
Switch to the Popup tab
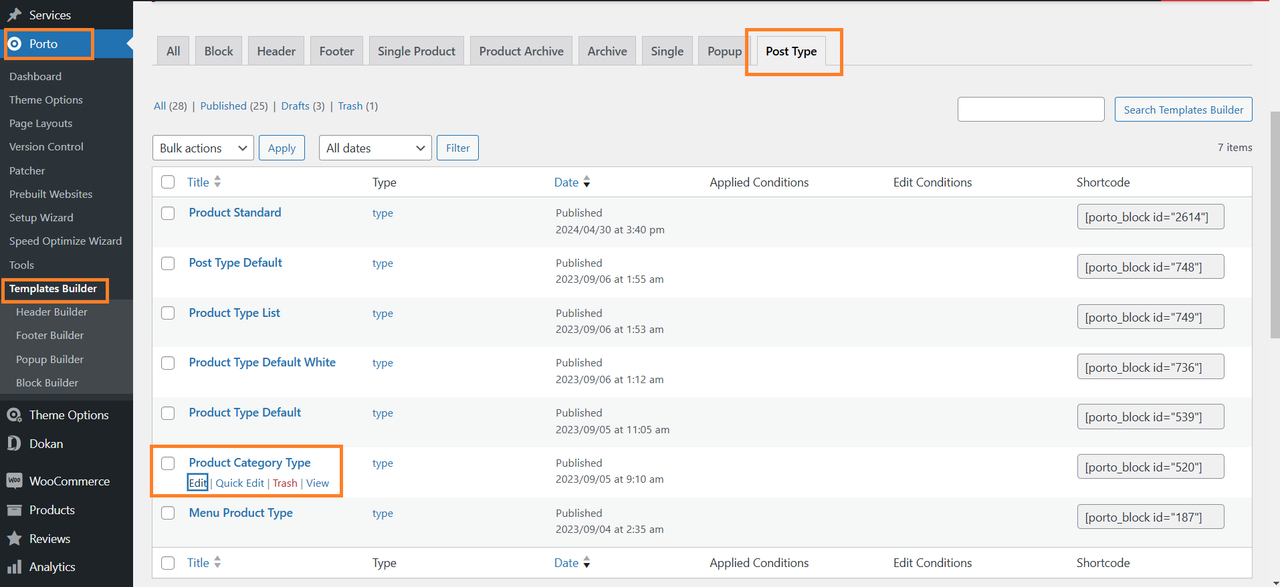click(725, 51)
